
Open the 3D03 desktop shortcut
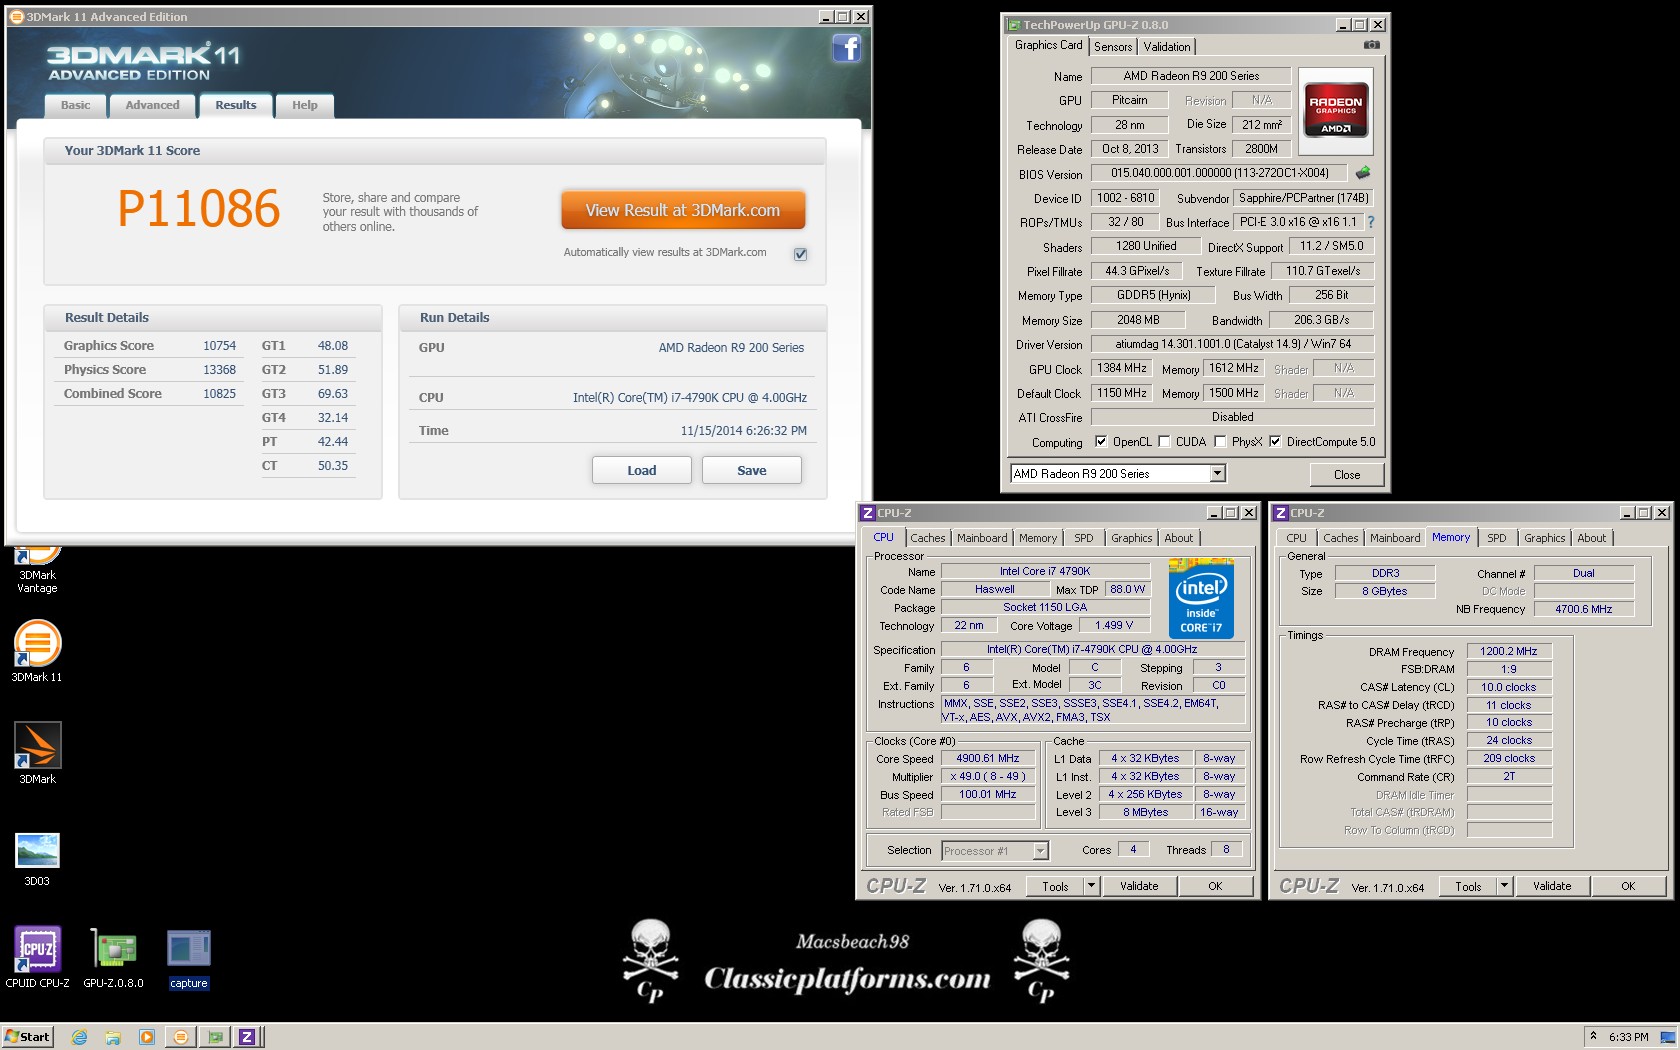[x=37, y=859]
